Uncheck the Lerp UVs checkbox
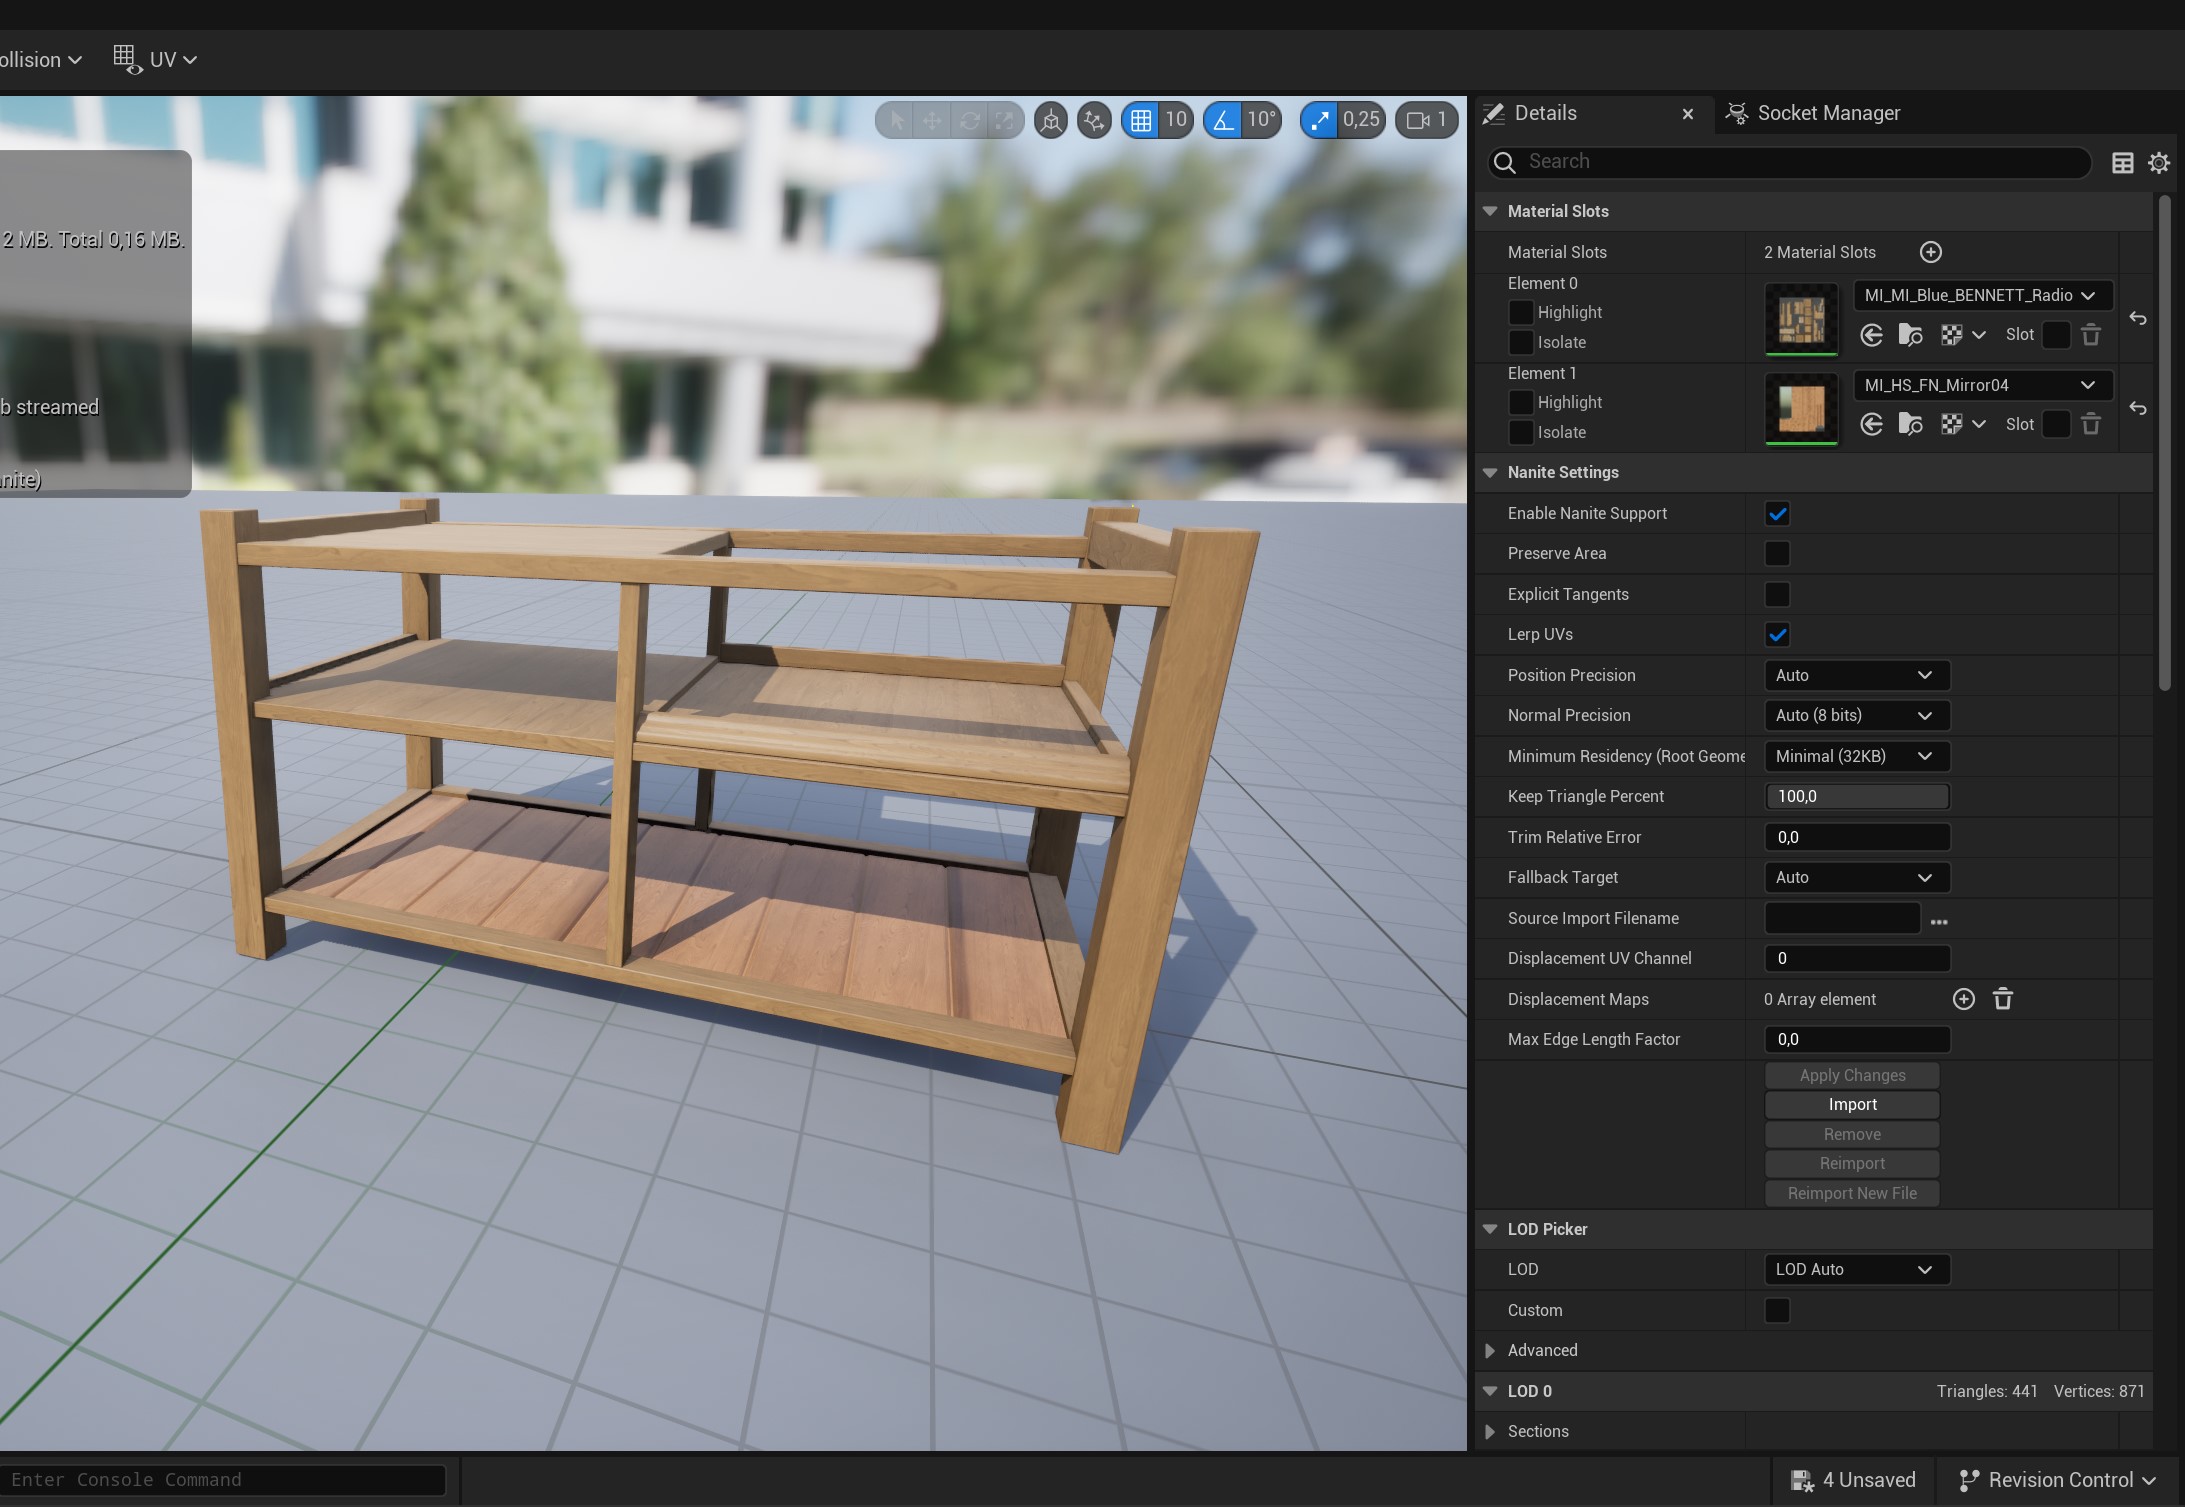The height and width of the screenshot is (1507, 2185). (1777, 635)
